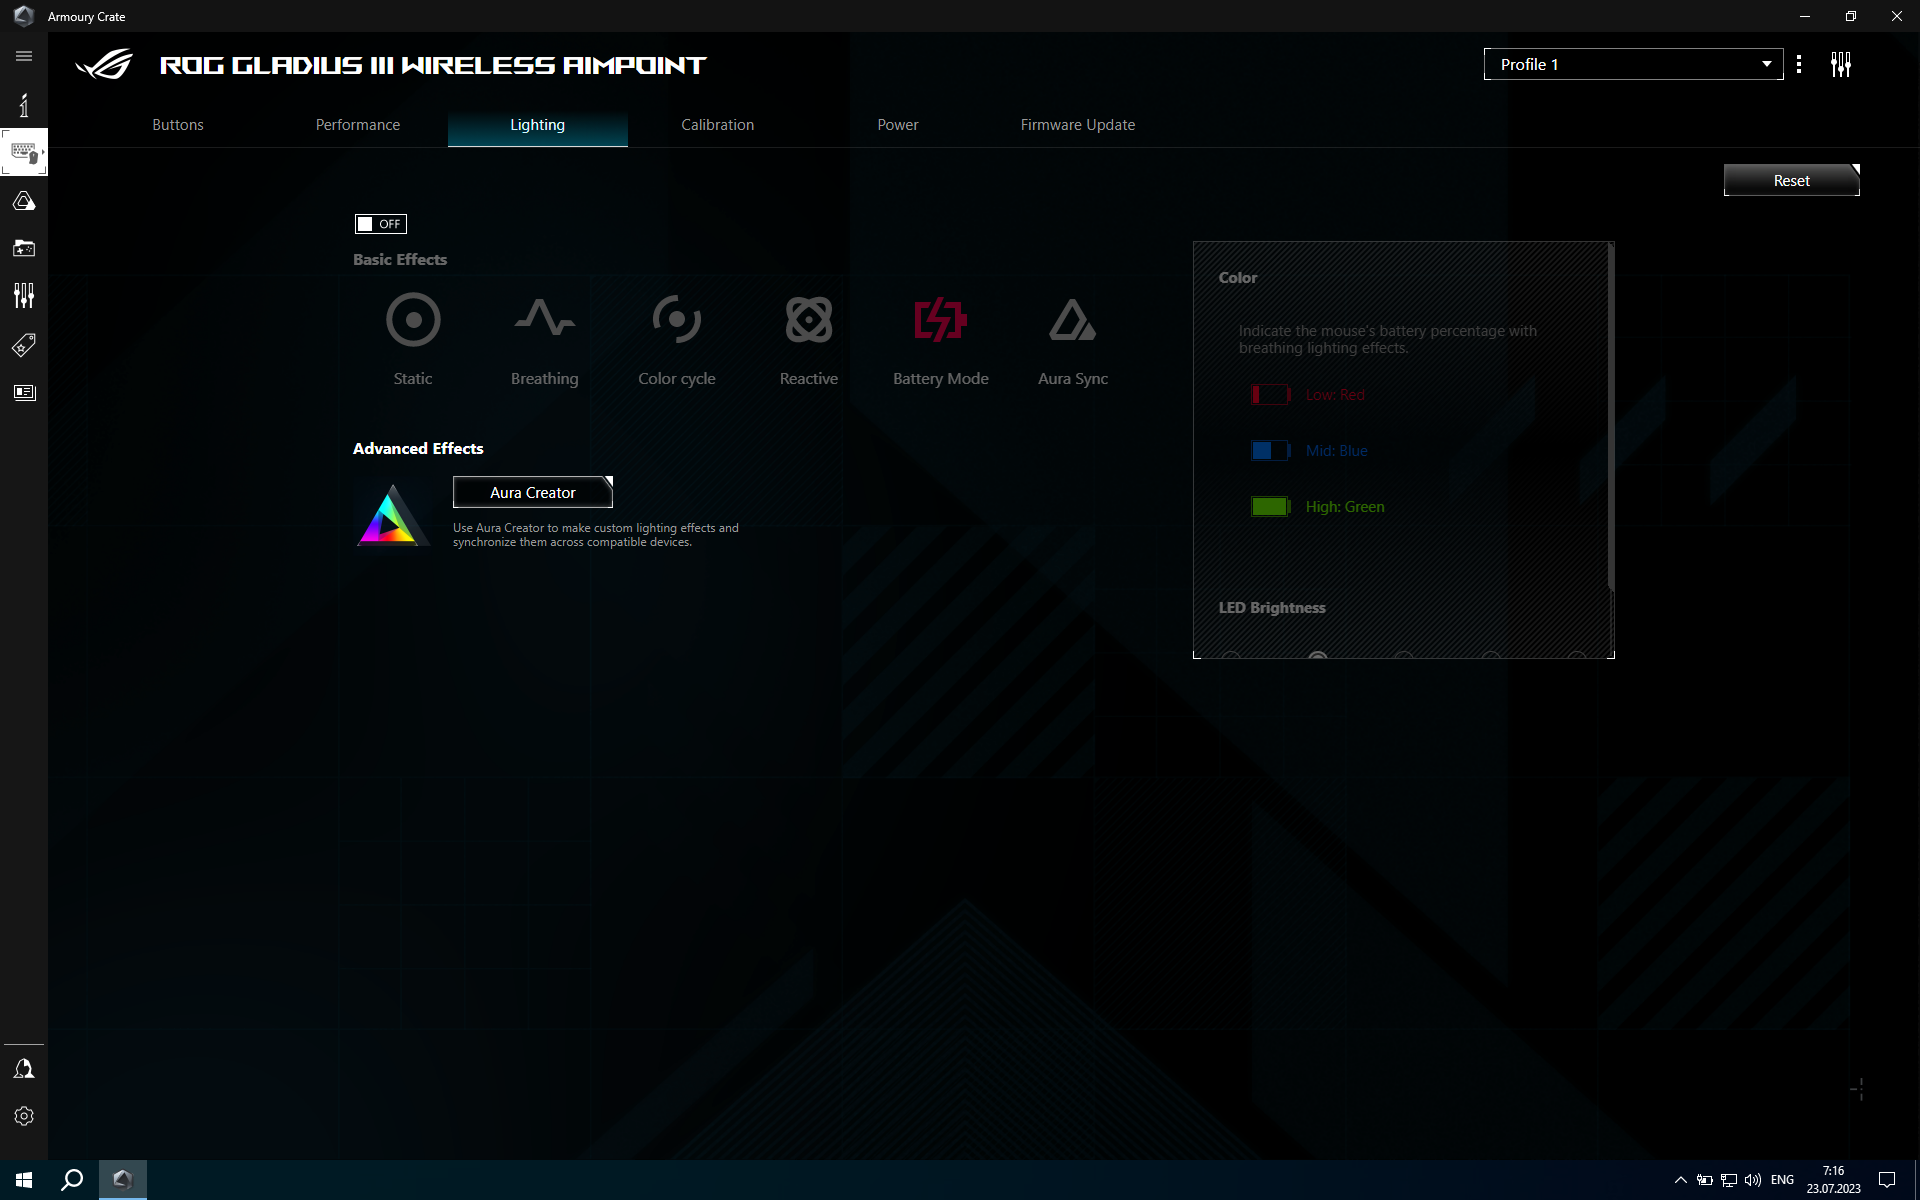
Task: Open the three-dot options menu near Profile
Action: [x=1798, y=63]
